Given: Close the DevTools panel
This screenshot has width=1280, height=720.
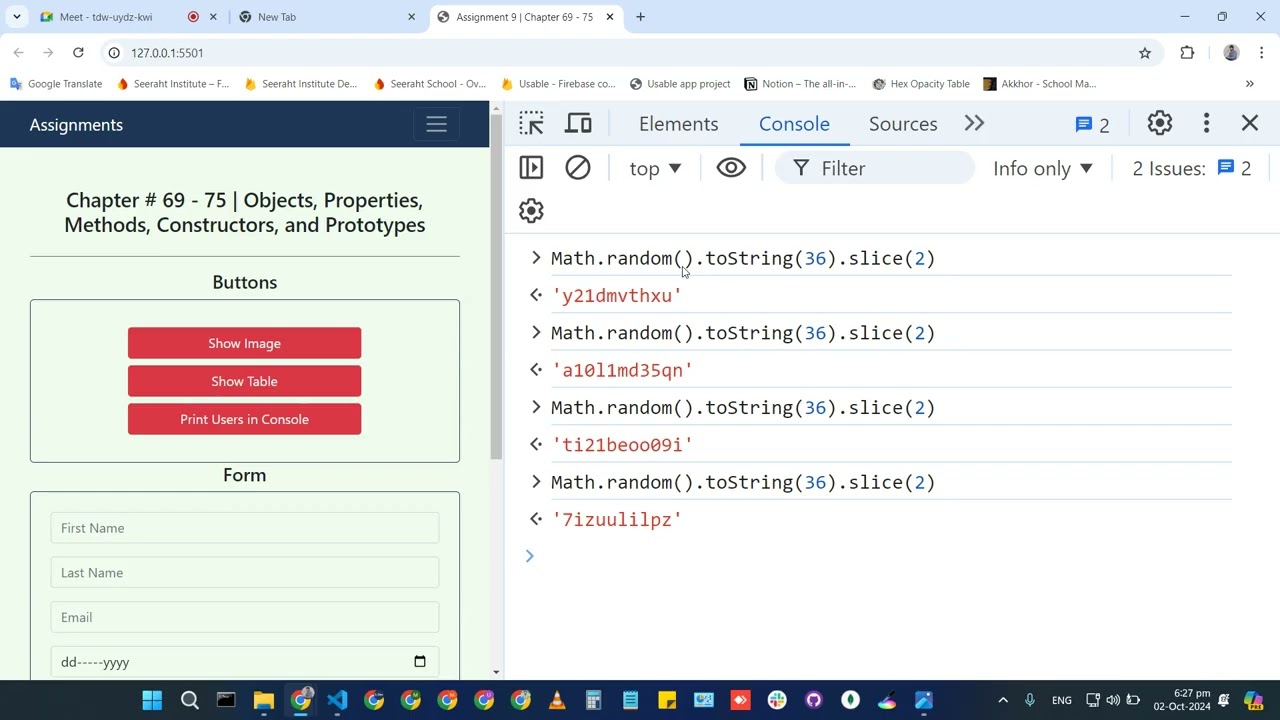Looking at the screenshot, I should tap(1250, 124).
